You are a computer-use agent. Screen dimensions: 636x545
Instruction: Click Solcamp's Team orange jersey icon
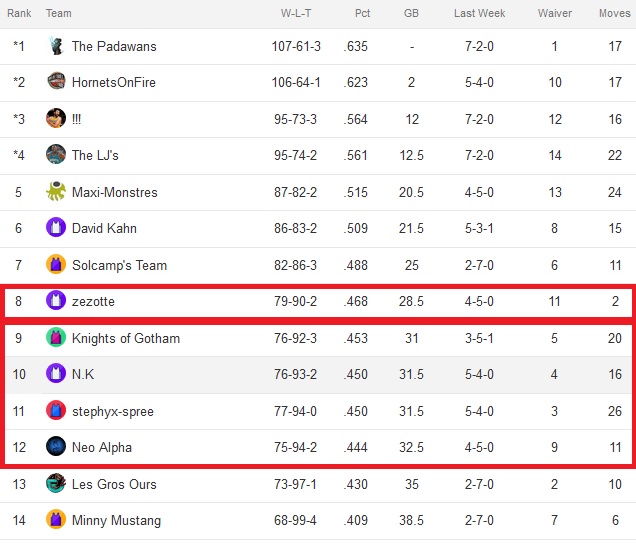(56, 264)
